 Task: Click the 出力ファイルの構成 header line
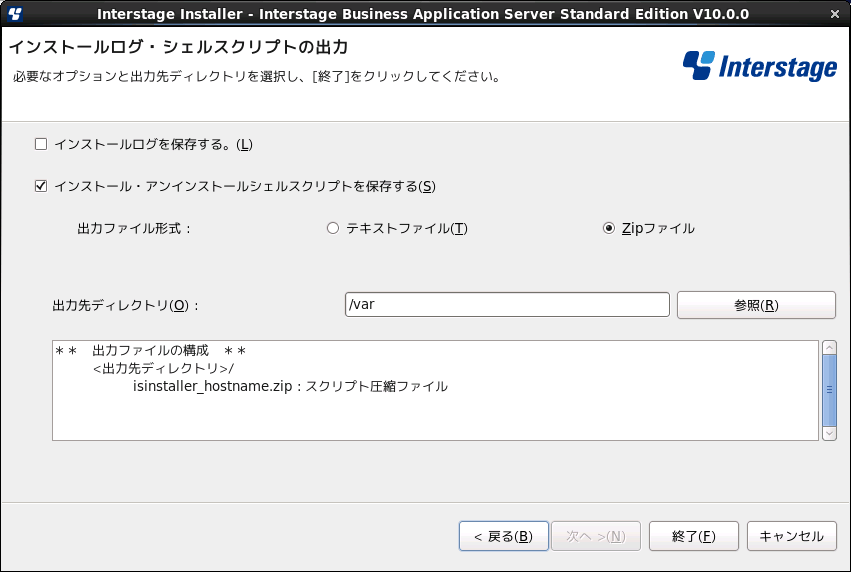coord(150,351)
